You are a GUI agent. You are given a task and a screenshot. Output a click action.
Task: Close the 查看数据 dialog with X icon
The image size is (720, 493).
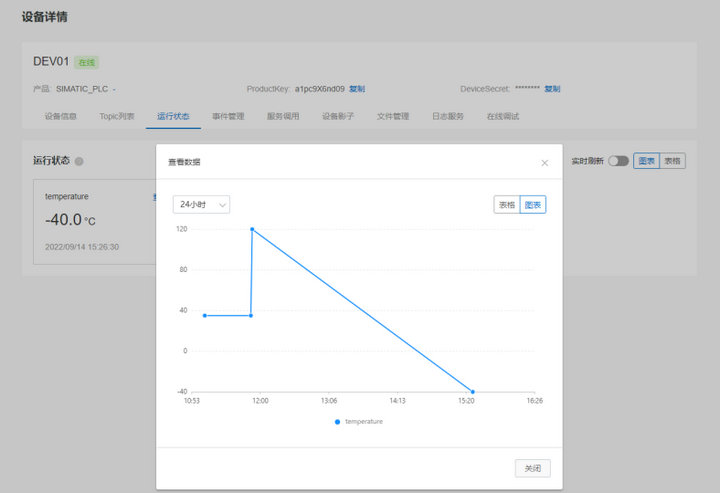(x=544, y=162)
